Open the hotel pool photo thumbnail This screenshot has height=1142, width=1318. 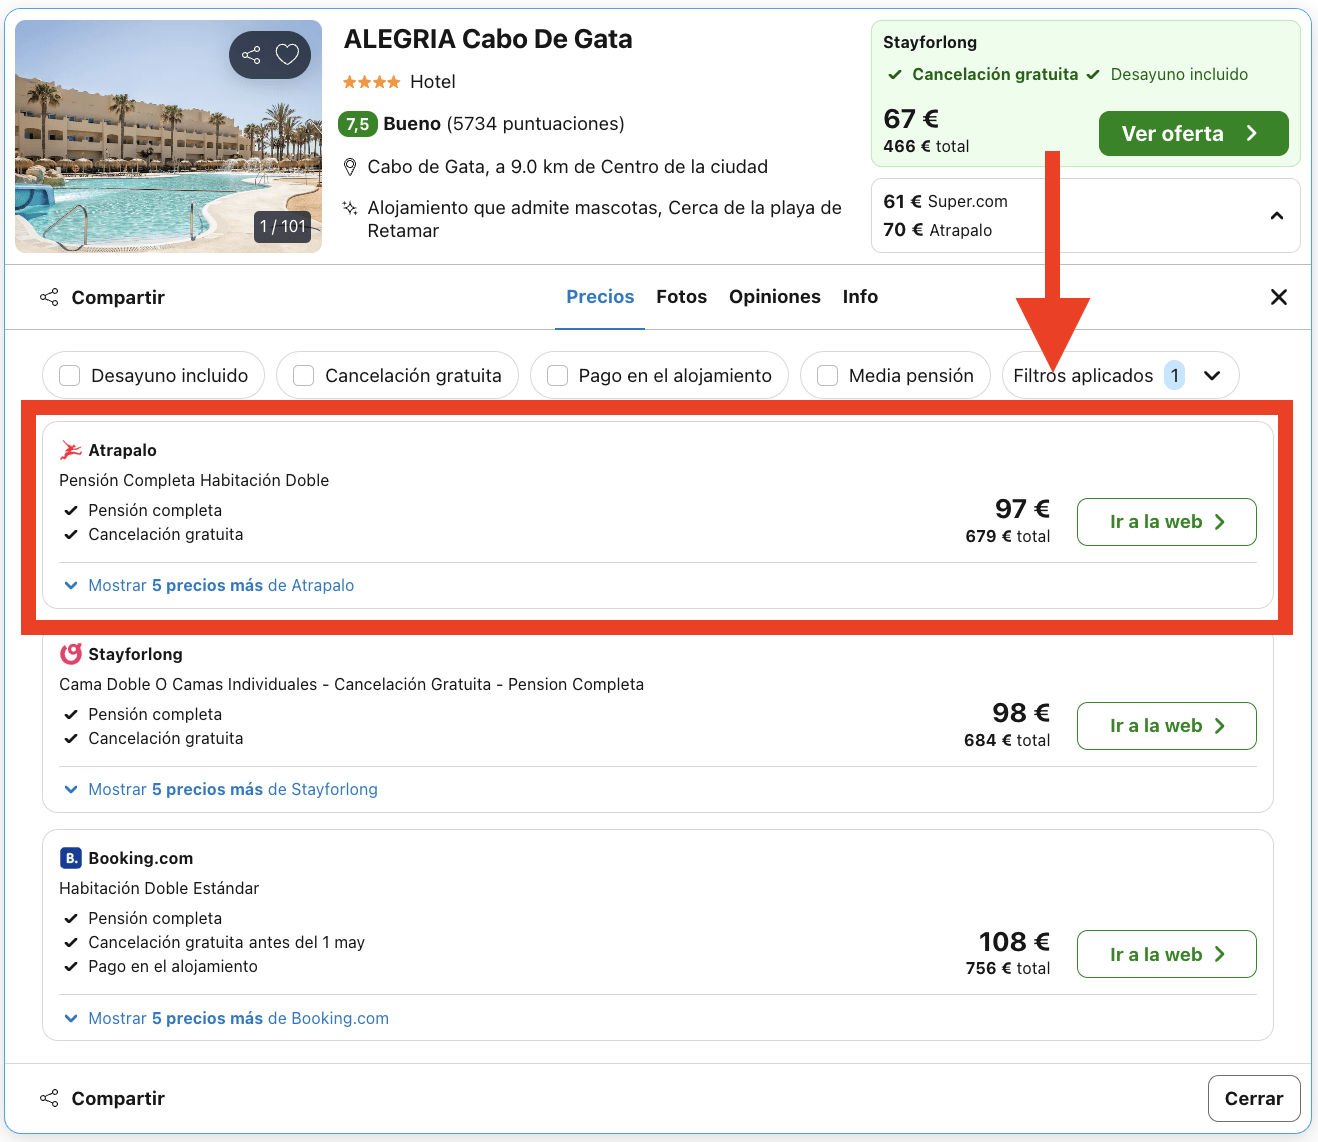pos(168,136)
